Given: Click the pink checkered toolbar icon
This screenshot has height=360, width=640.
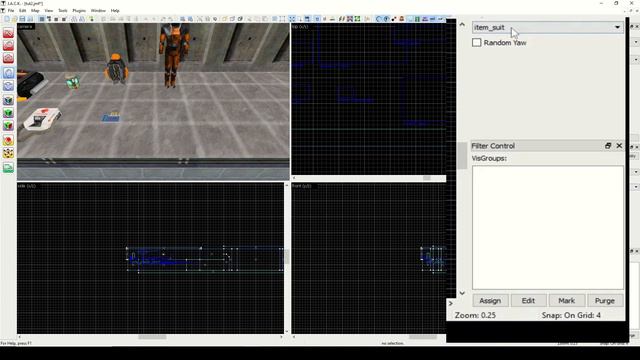Looking at the screenshot, I should [x=350, y=19].
